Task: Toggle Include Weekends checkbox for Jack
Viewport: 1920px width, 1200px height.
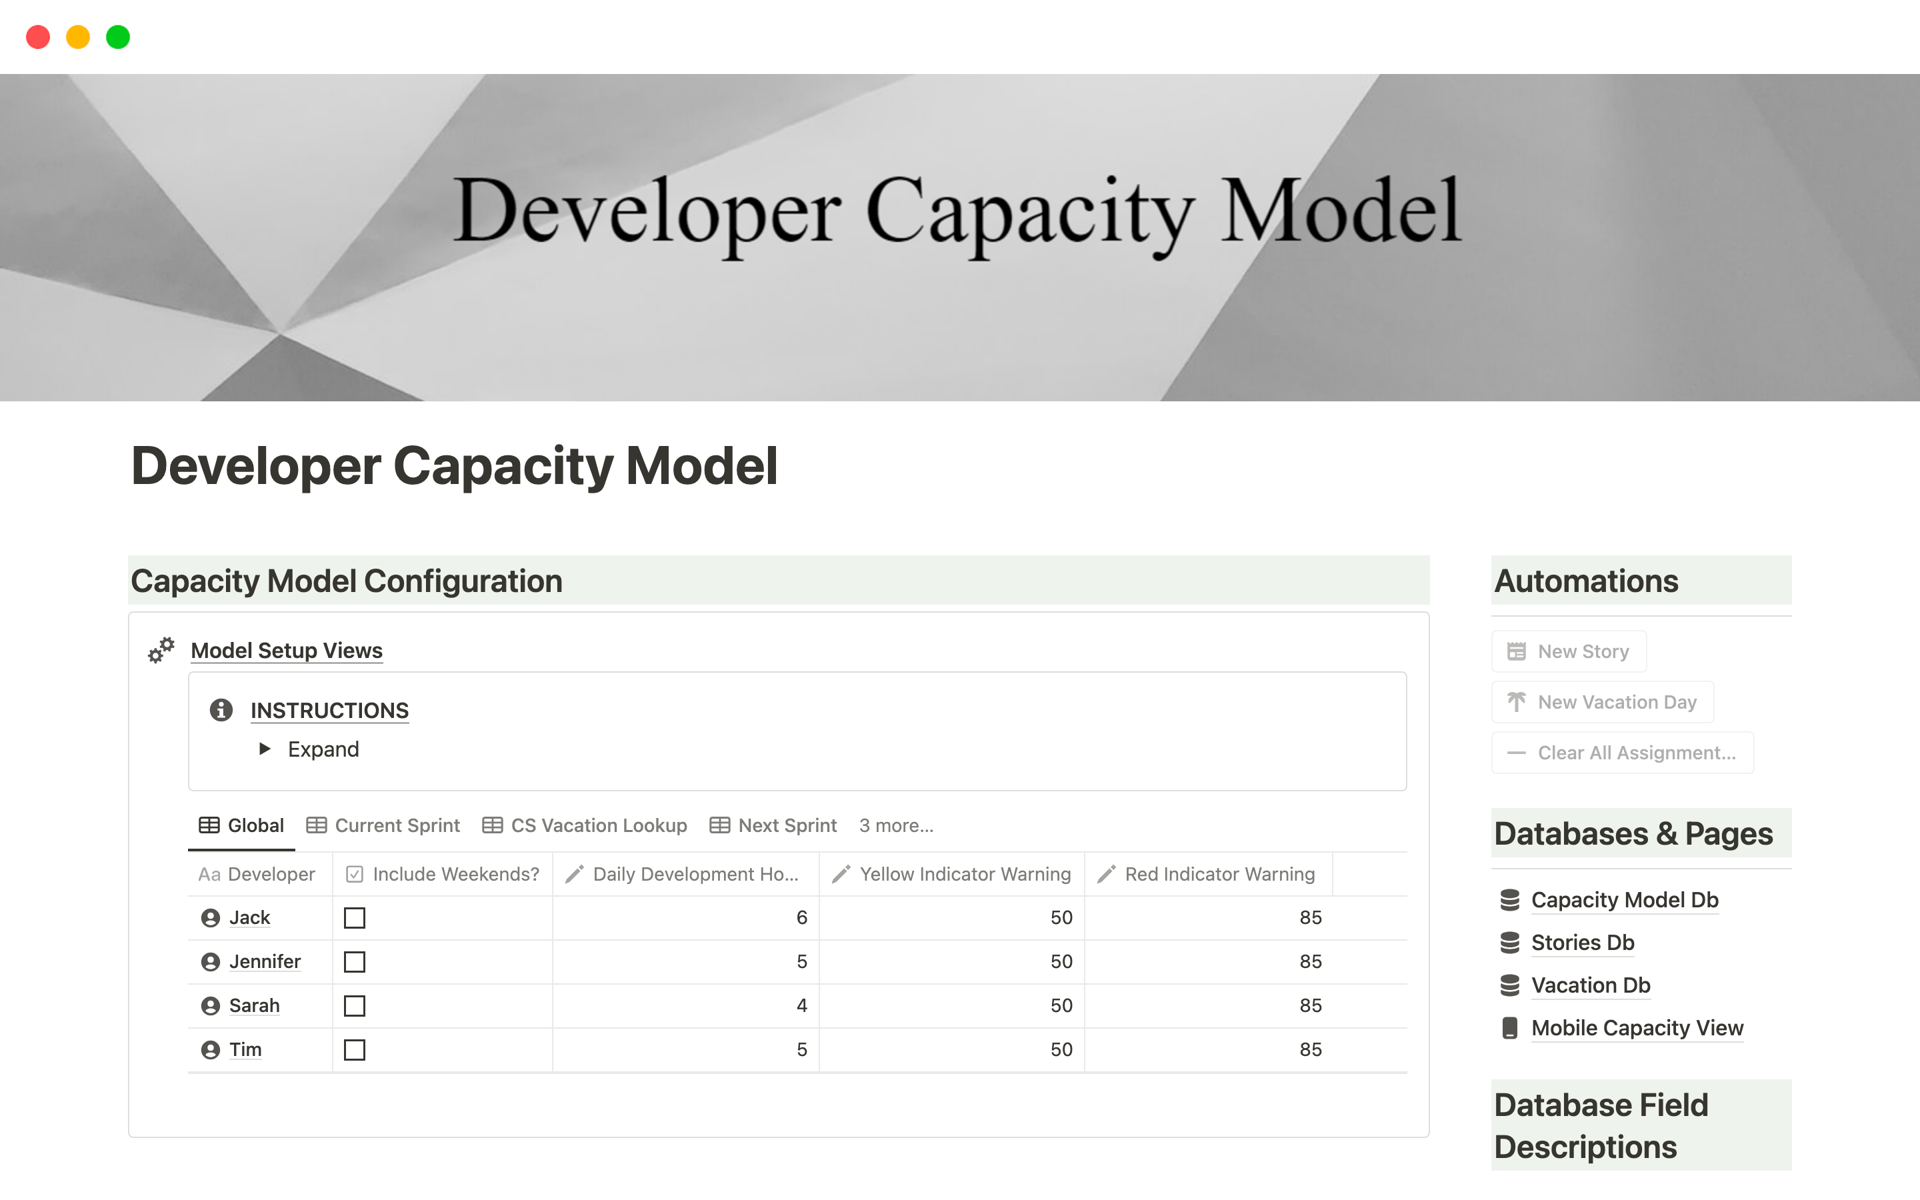Action: [354, 917]
